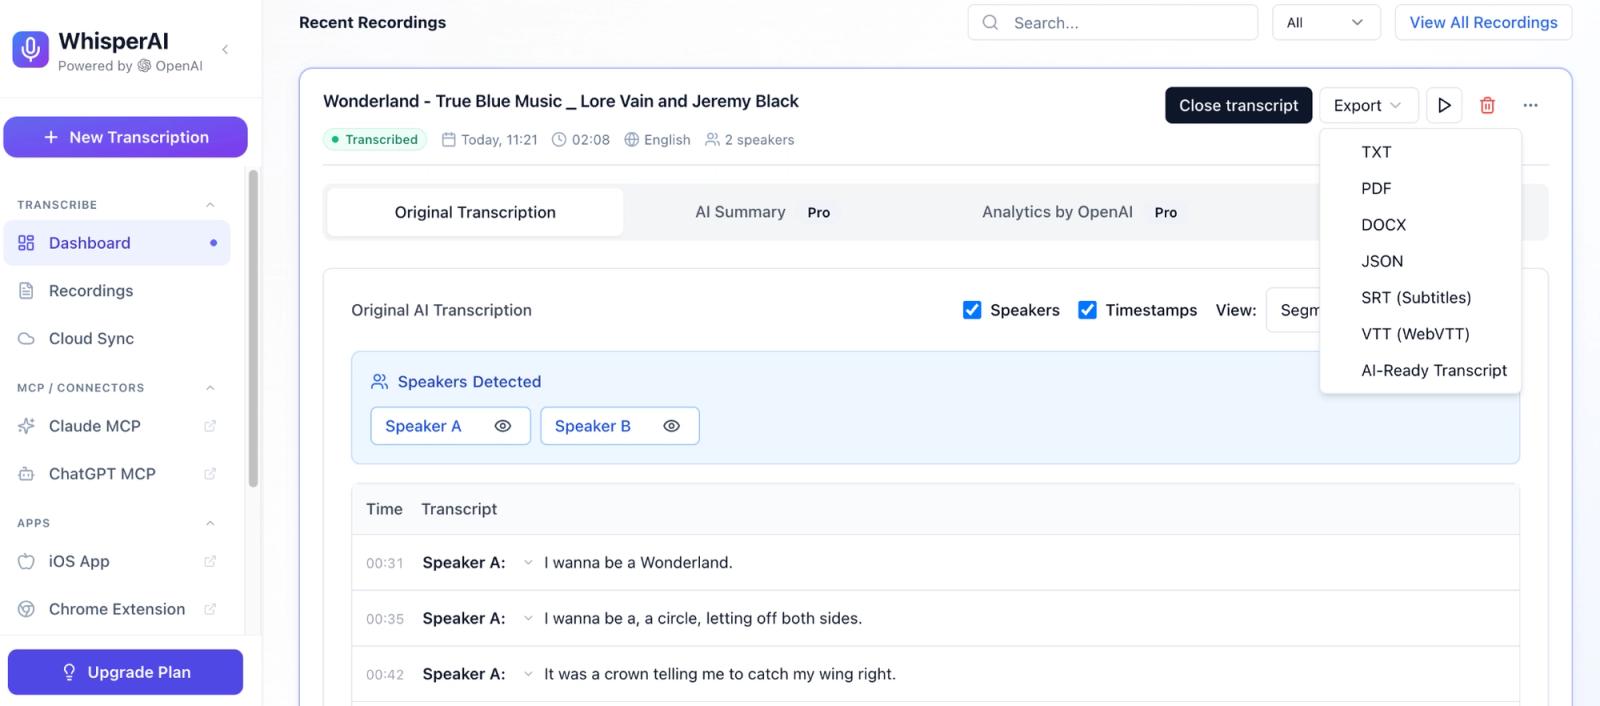This screenshot has width=1600, height=706.
Task: Click the Chrome Extension chrome icon
Action: click(x=26, y=609)
